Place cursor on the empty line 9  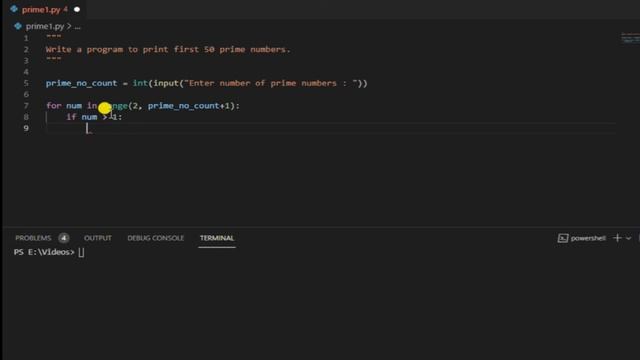click(x=331, y=128)
